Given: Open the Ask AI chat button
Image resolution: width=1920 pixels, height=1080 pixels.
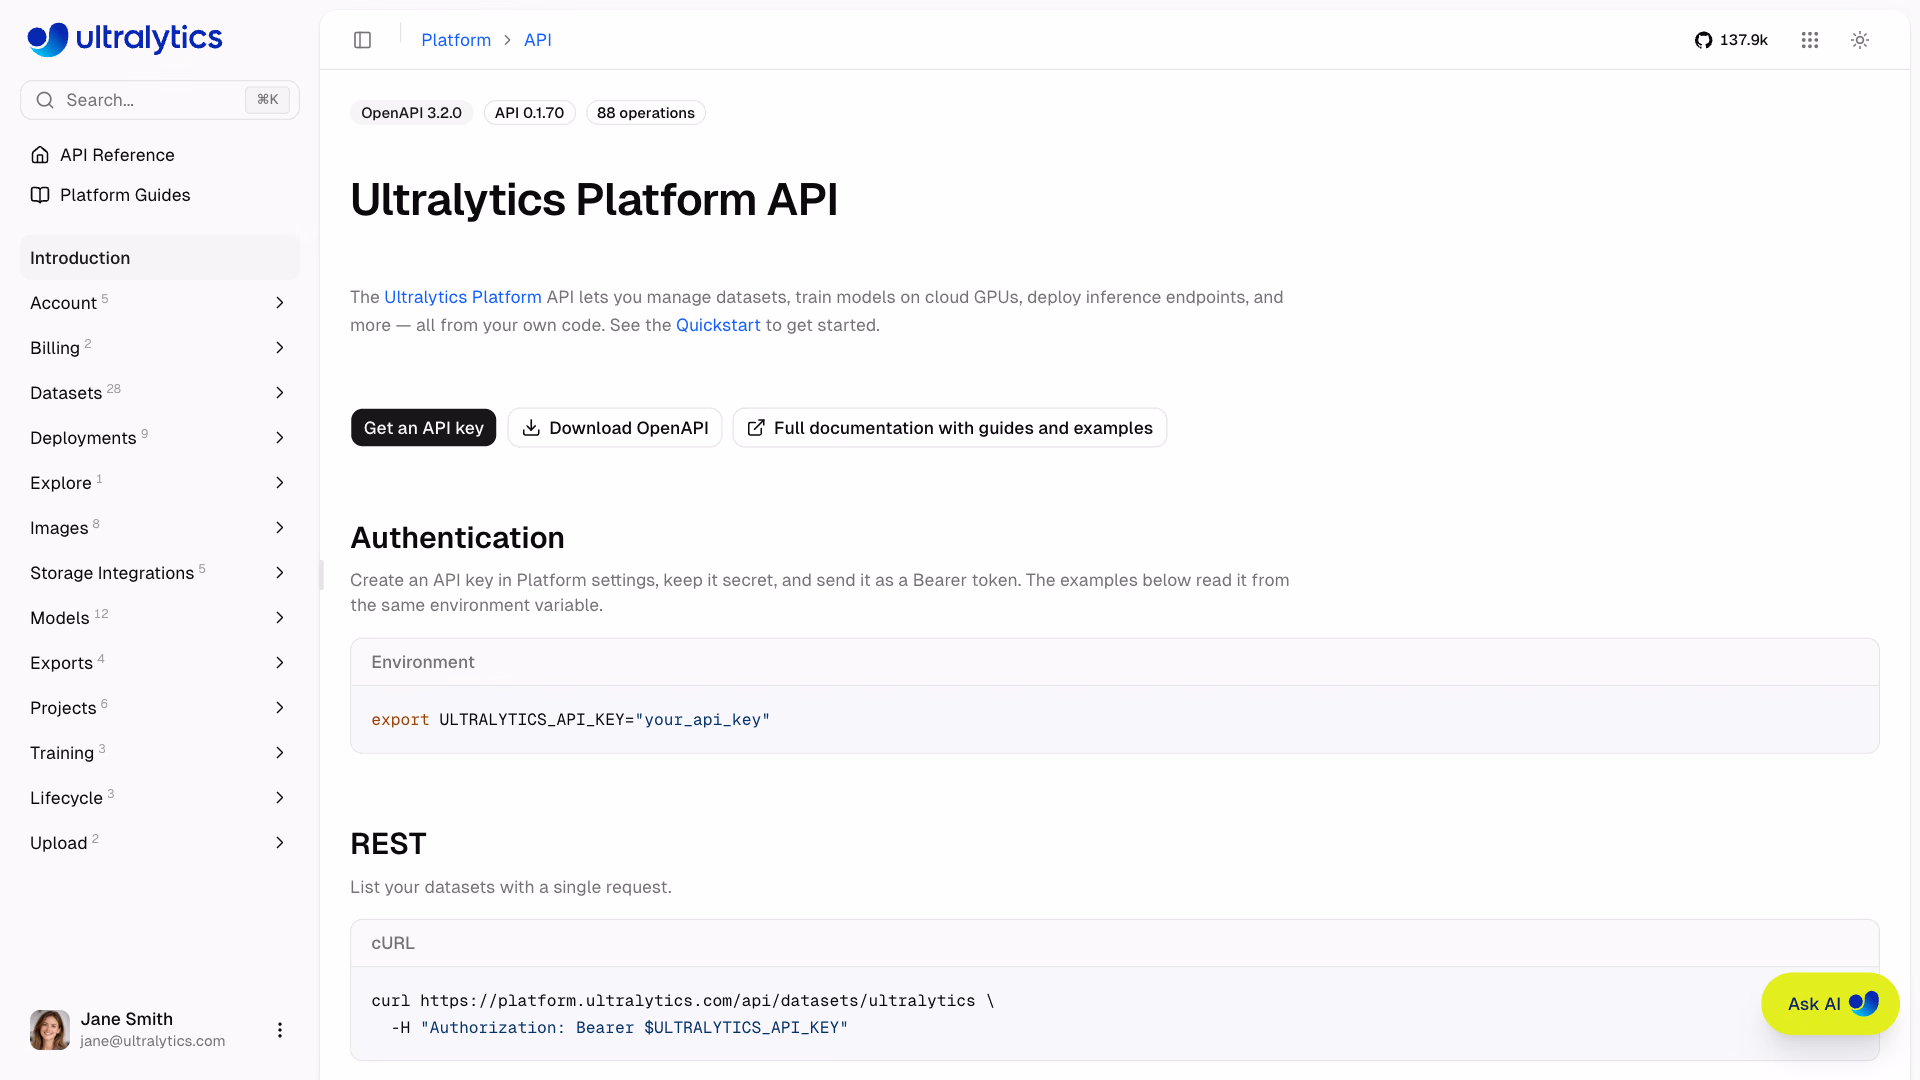Looking at the screenshot, I should point(1830,1004).
